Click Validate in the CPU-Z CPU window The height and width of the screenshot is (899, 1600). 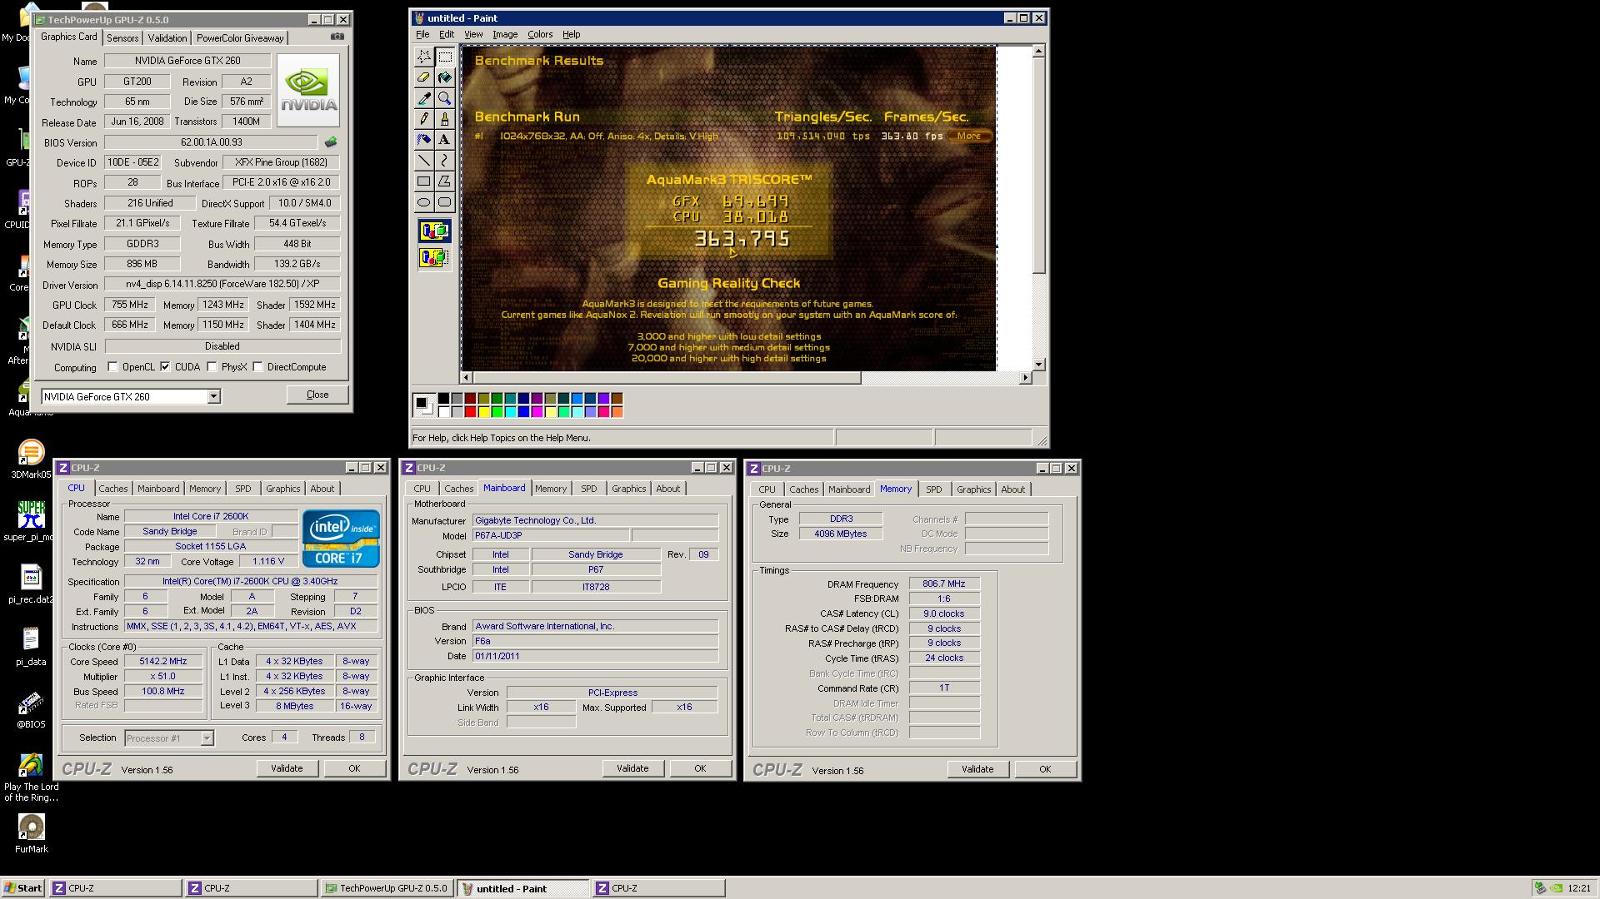[287, 769]
